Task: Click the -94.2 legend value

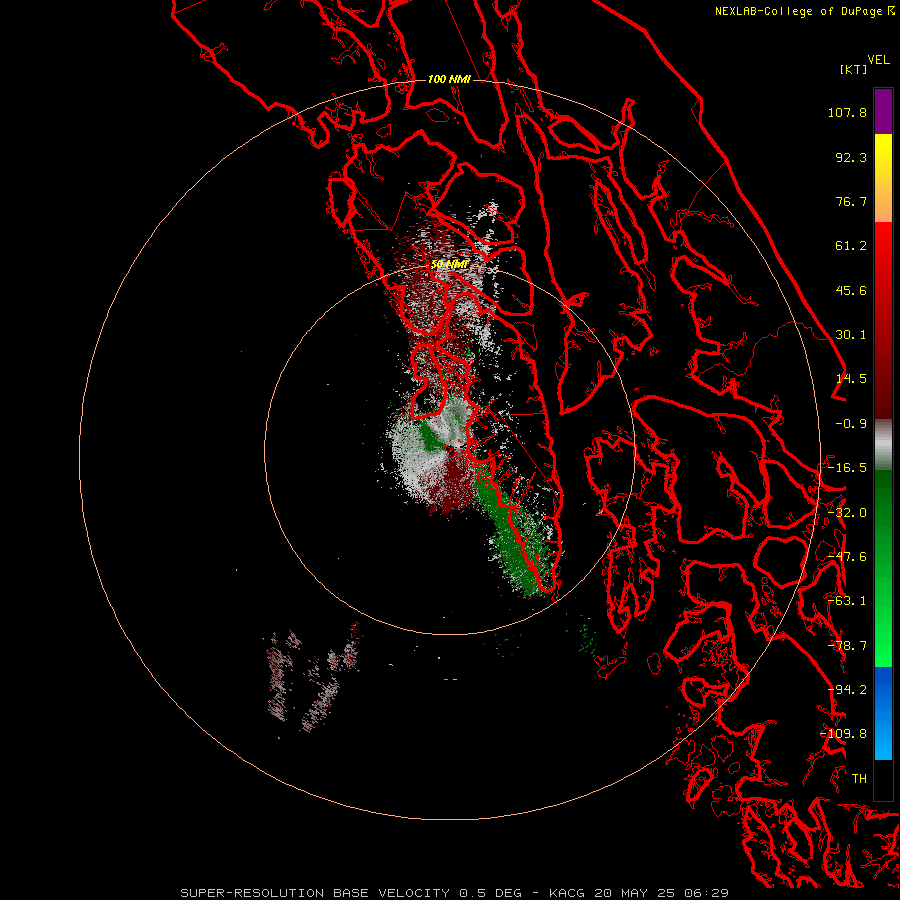Action: 847,690
